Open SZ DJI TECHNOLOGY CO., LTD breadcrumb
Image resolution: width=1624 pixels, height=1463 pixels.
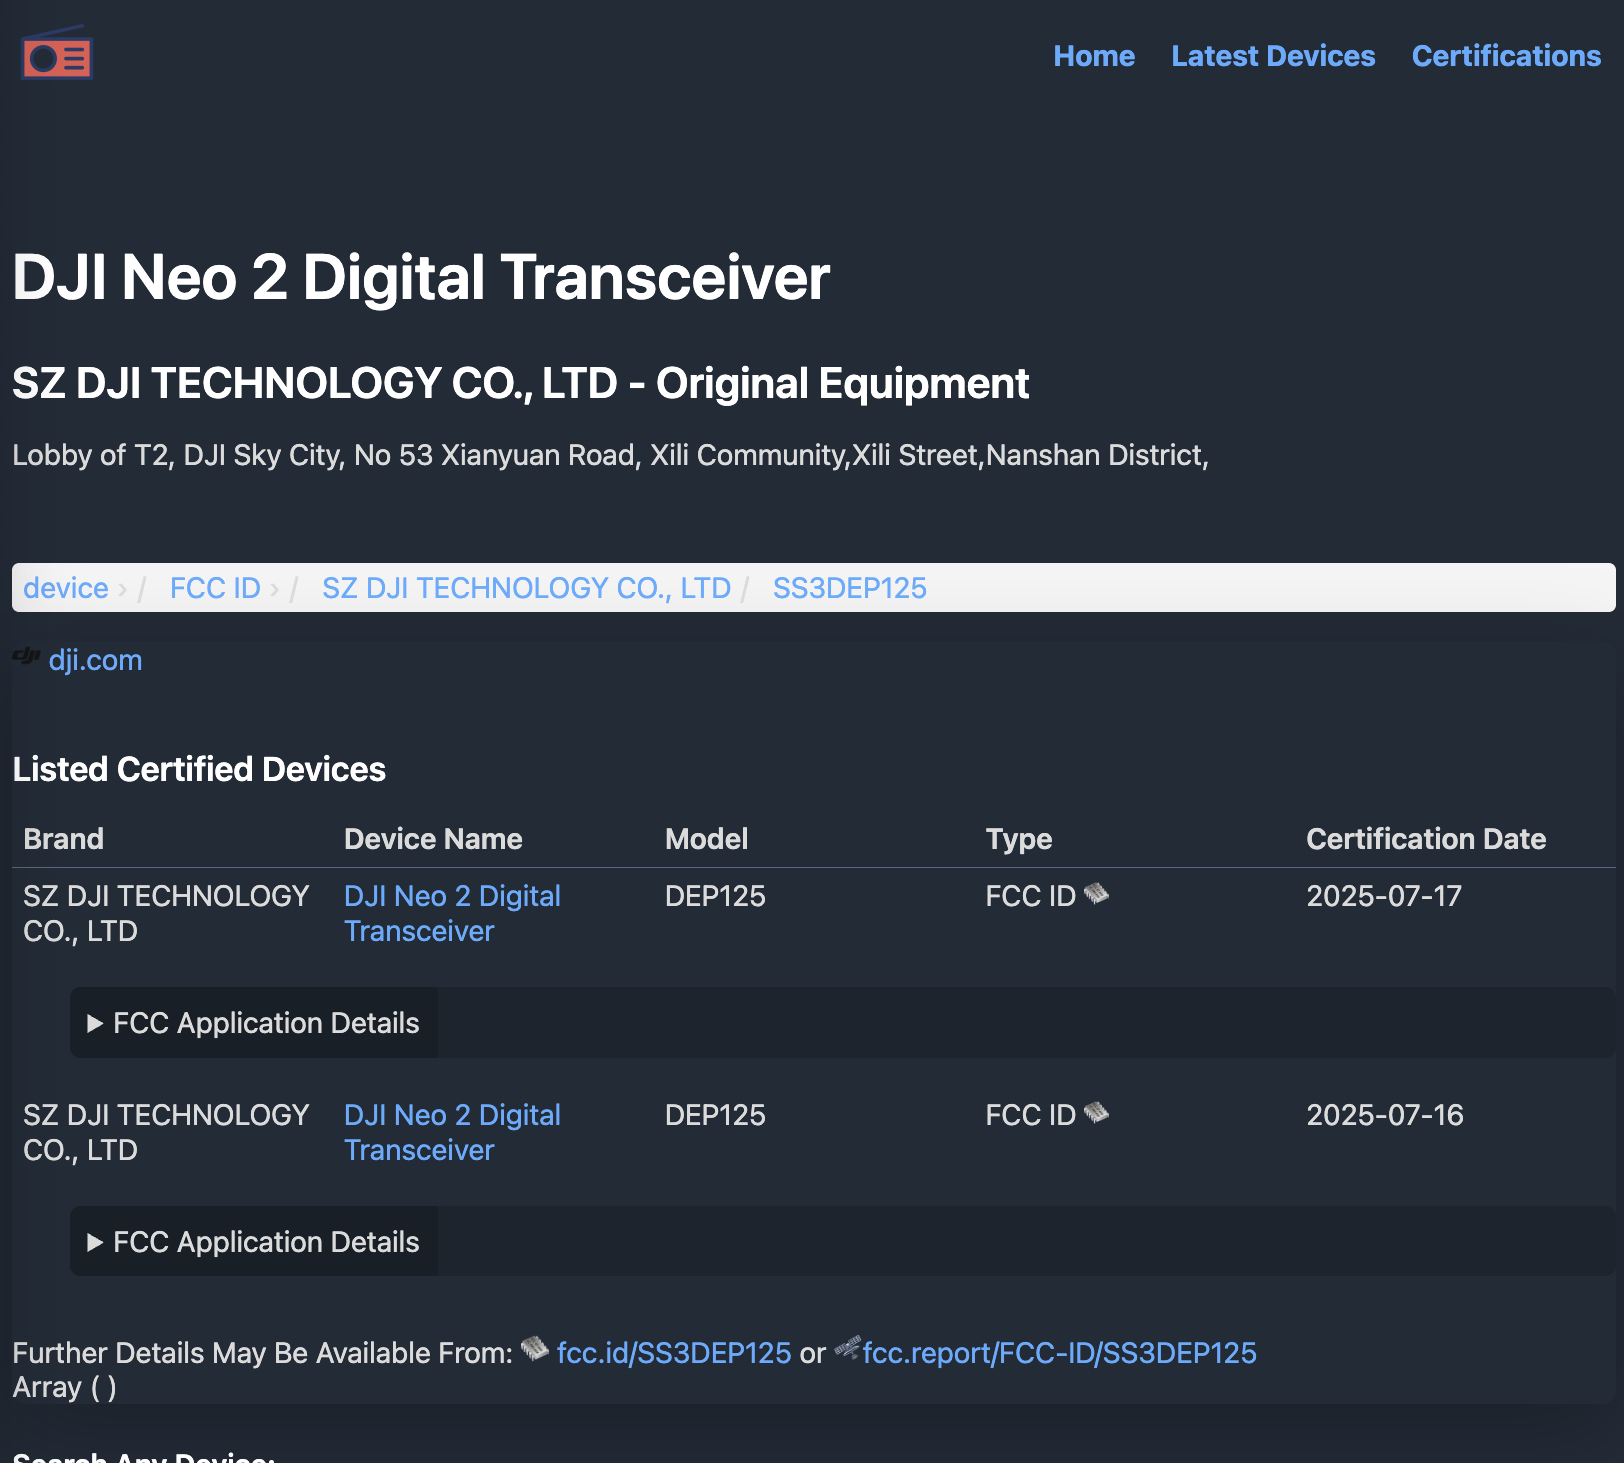click(526, 588)
